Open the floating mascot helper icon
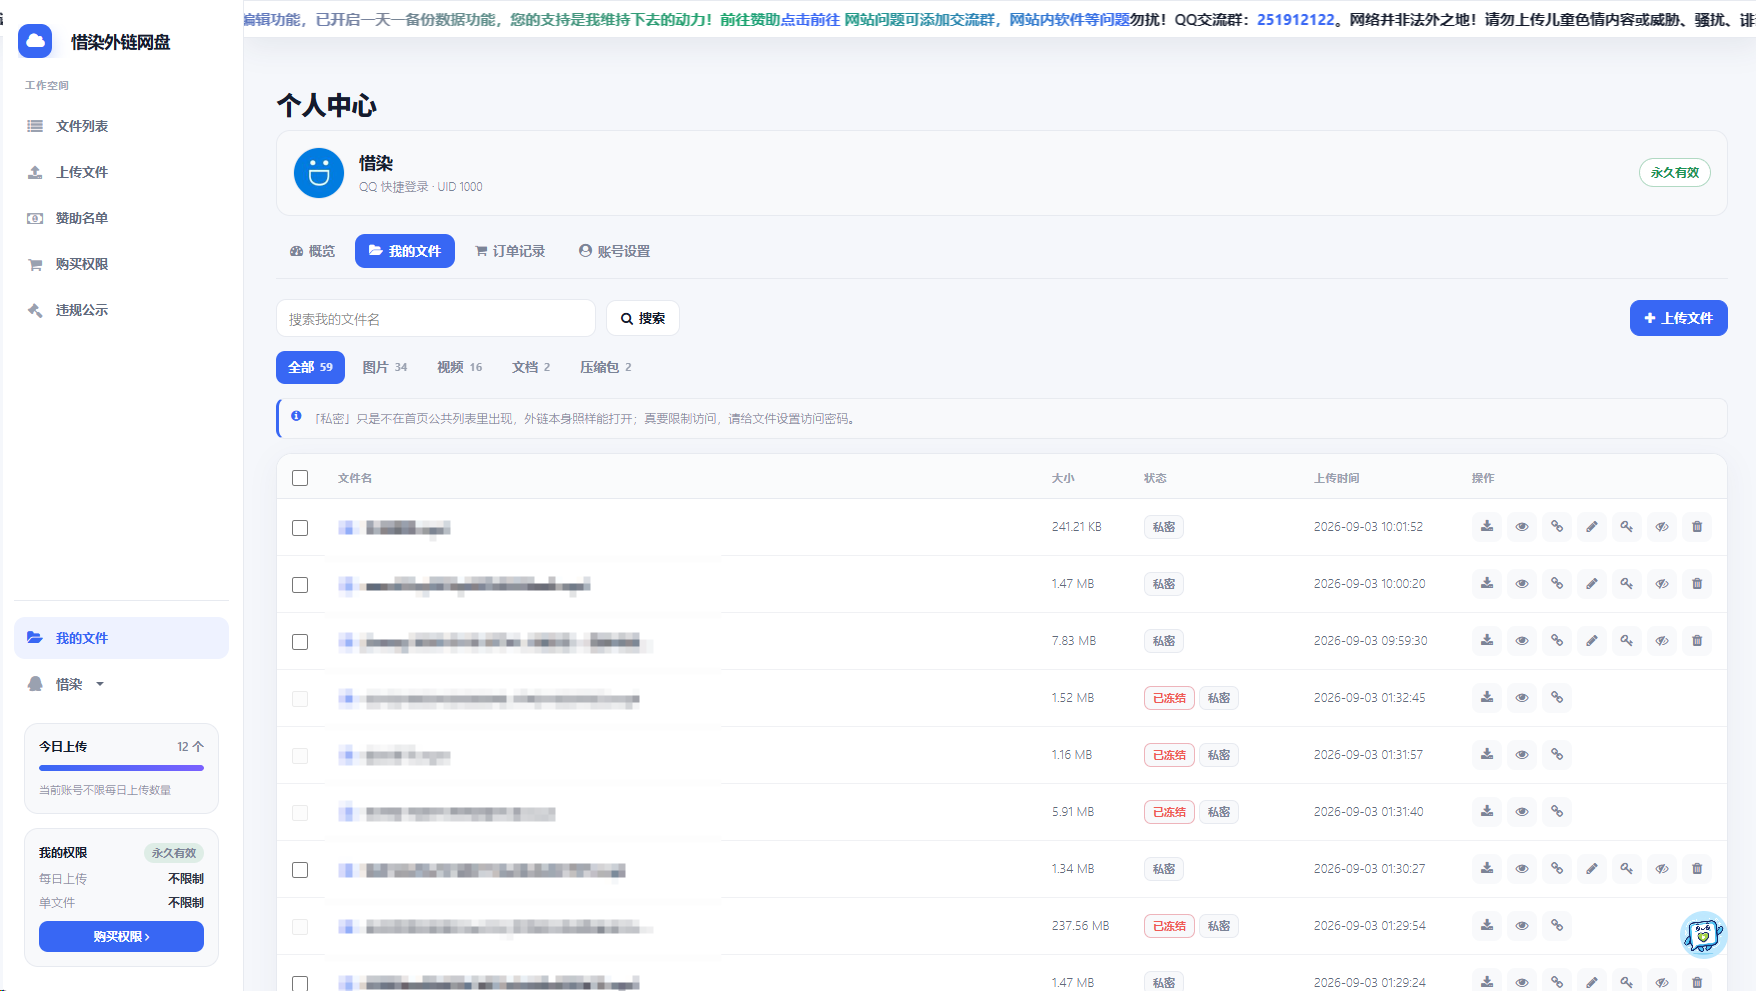Viewport: 1756px width, 991px height. (1703, 935)
